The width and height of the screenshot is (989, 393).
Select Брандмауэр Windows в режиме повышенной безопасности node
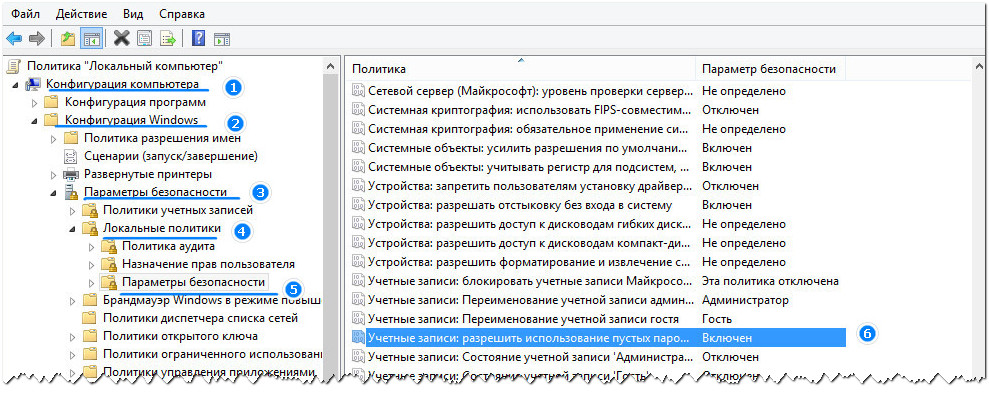point(212,300)
